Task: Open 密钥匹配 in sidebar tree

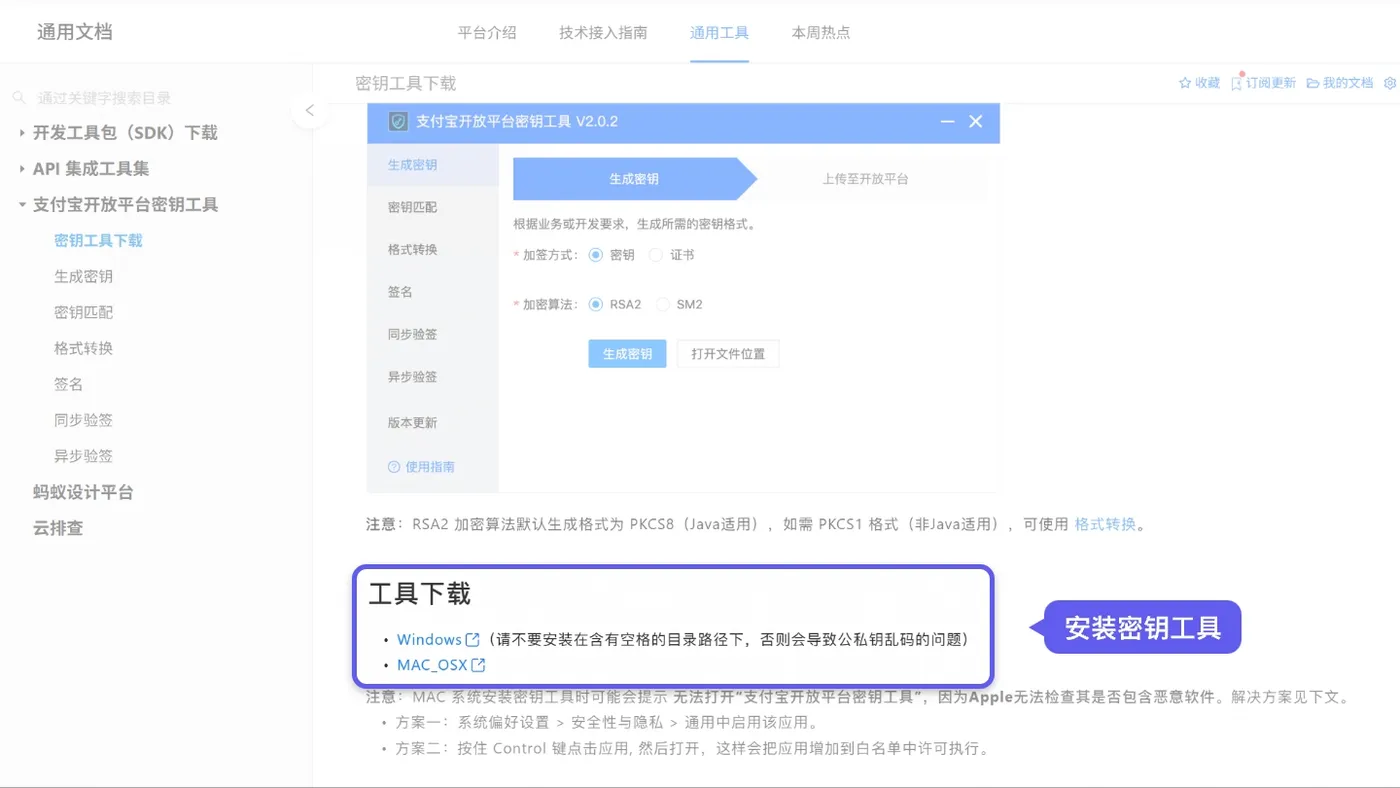Action: pyautogui.click(x=83, y=312)
